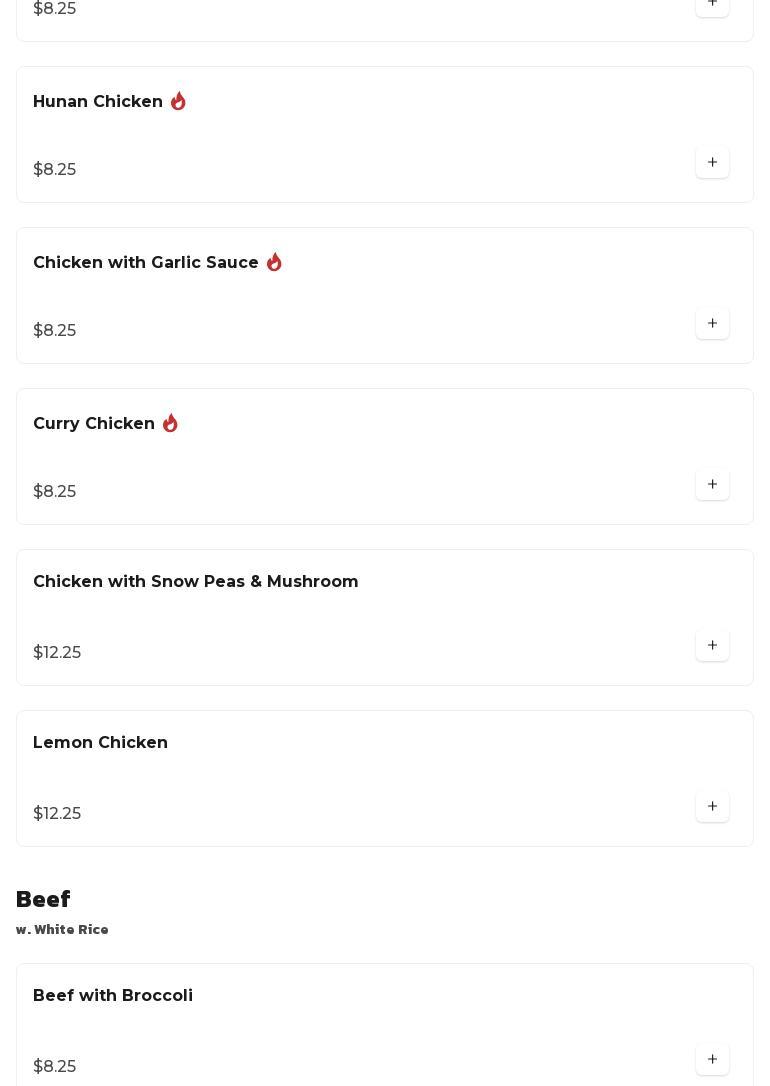
Task: Click the Beef with Broccoli title
Action: click(x=113, y=996)
